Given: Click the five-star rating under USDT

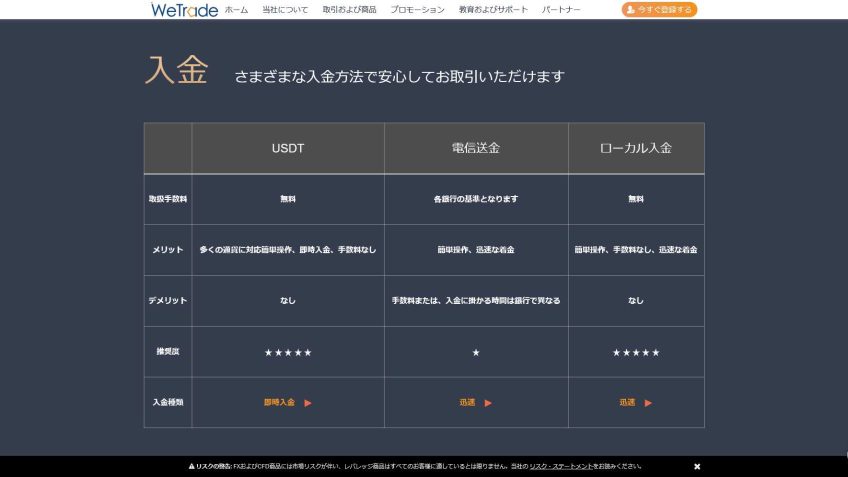Looking at the screenshot, I should (x=288, y=352).
